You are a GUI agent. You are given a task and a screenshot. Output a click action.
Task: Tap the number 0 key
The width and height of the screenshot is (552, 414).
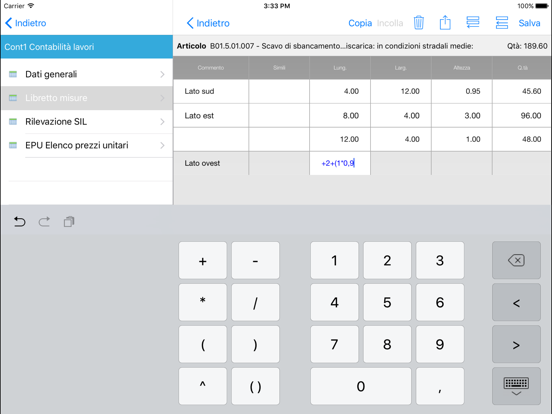pyautogui.click(x=361, y=386)
